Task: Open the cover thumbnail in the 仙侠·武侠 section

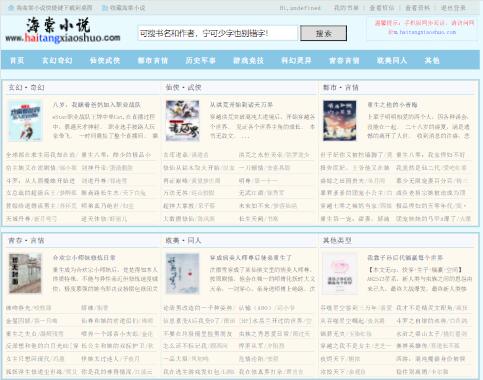Action: coord(183,121)
